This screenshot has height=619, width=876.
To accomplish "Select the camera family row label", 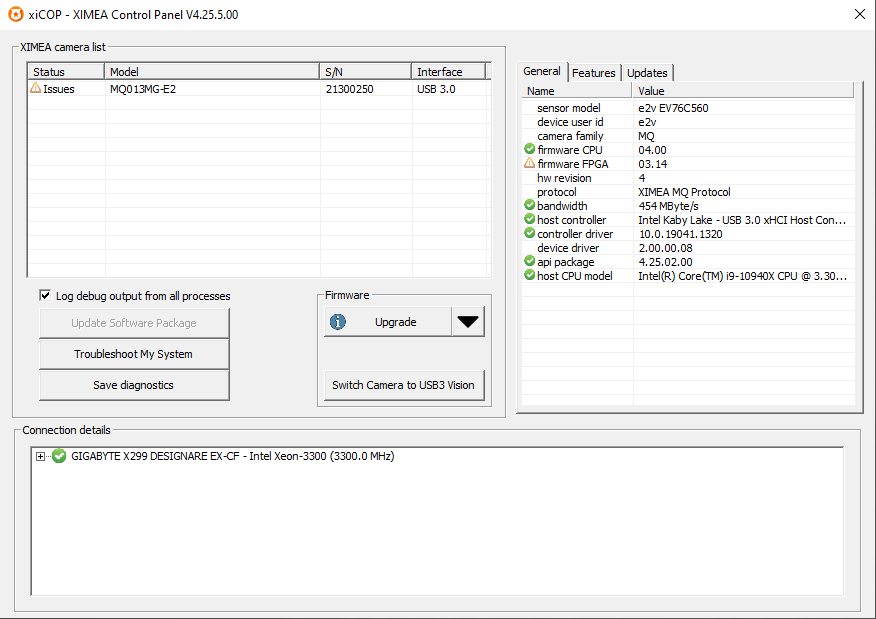I will click(570, 136).
